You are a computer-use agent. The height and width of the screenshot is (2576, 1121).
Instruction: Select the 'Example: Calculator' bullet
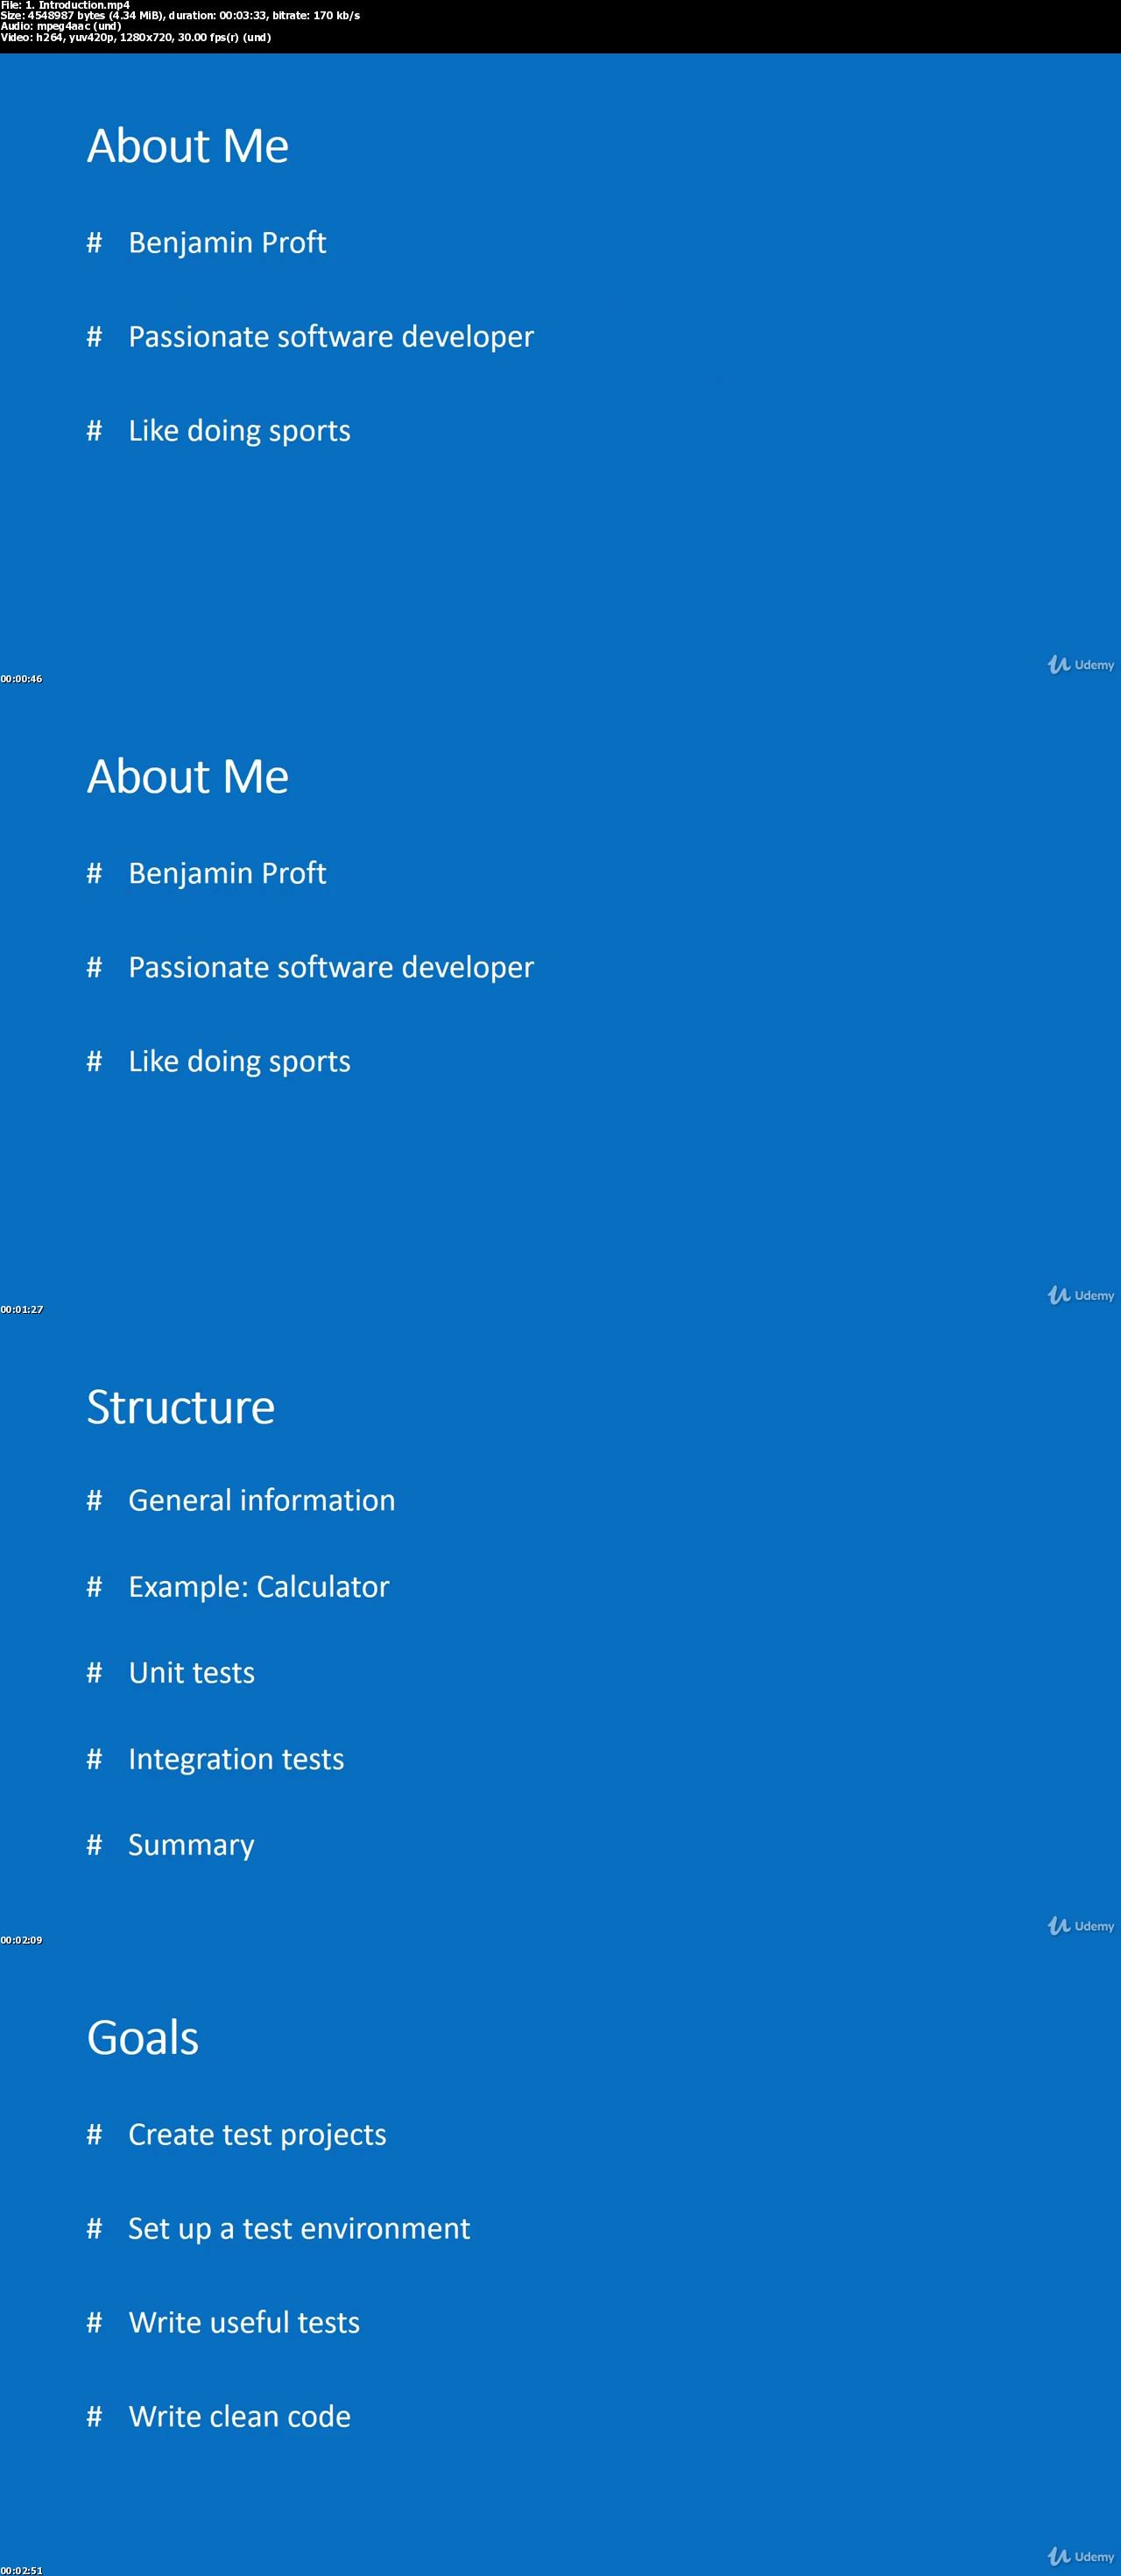pyautogui.click(x=258, y=1587)
